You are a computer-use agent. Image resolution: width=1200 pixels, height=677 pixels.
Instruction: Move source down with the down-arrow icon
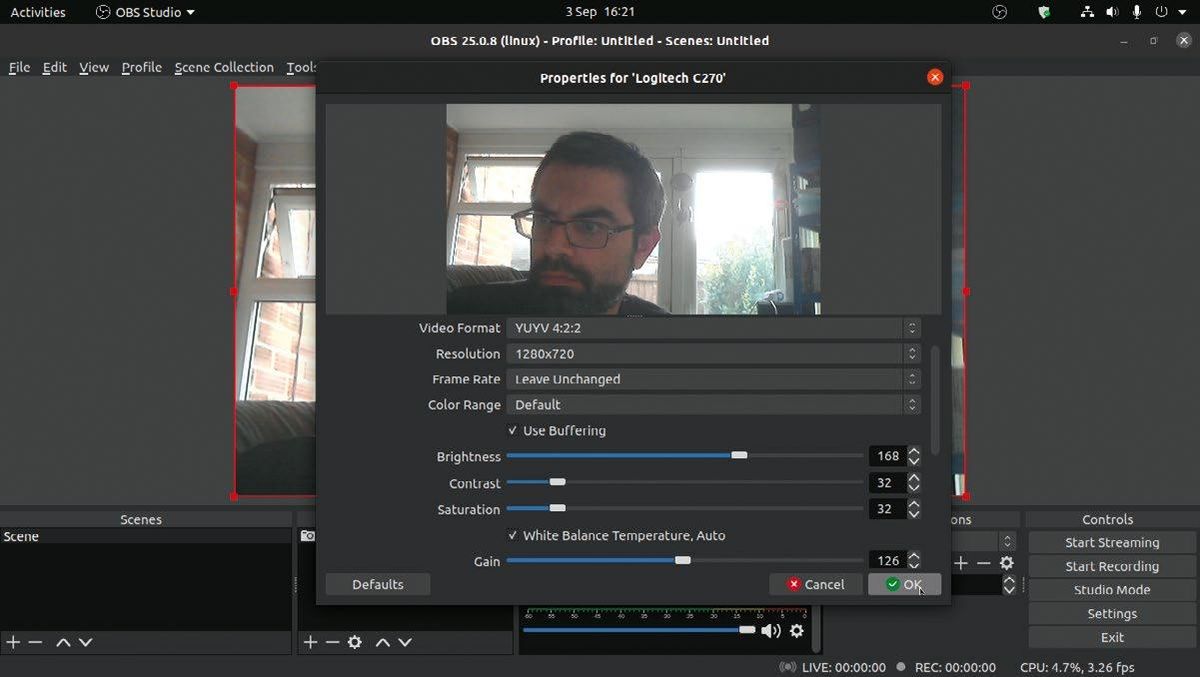[405, 642]
